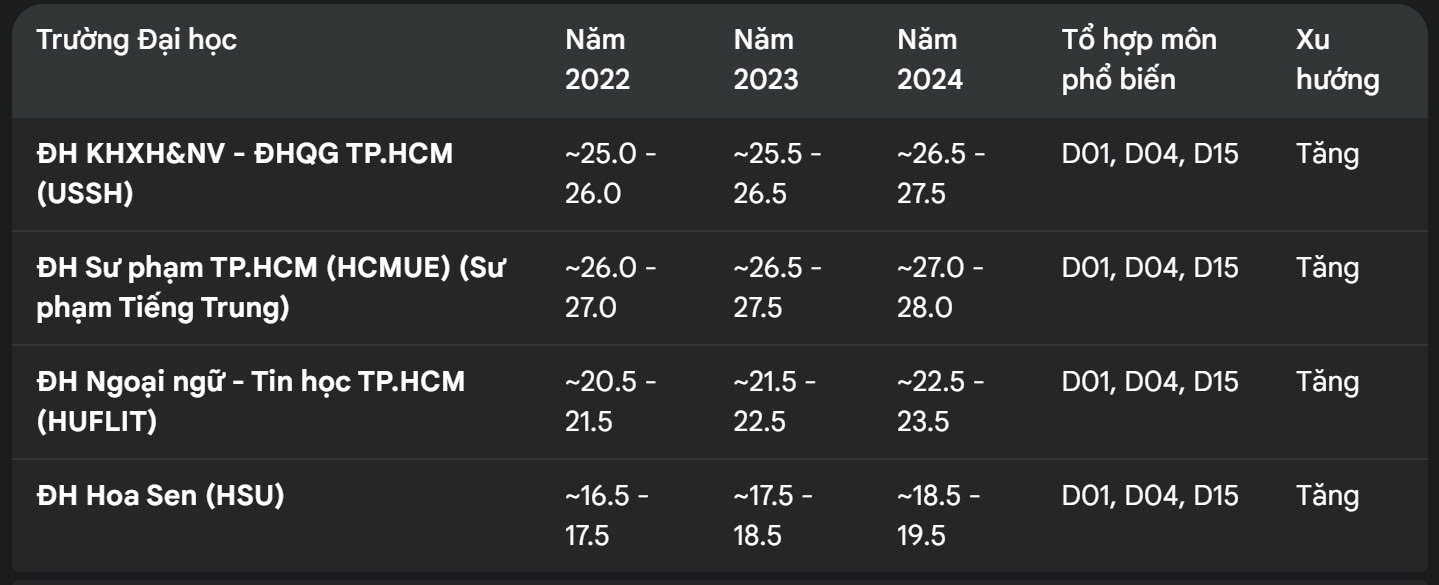The height and width of the screenshot is (585, 1439).
Task: Select the "Năm 2022" column header
Action: pyautogui.click(x=598, y=60)
